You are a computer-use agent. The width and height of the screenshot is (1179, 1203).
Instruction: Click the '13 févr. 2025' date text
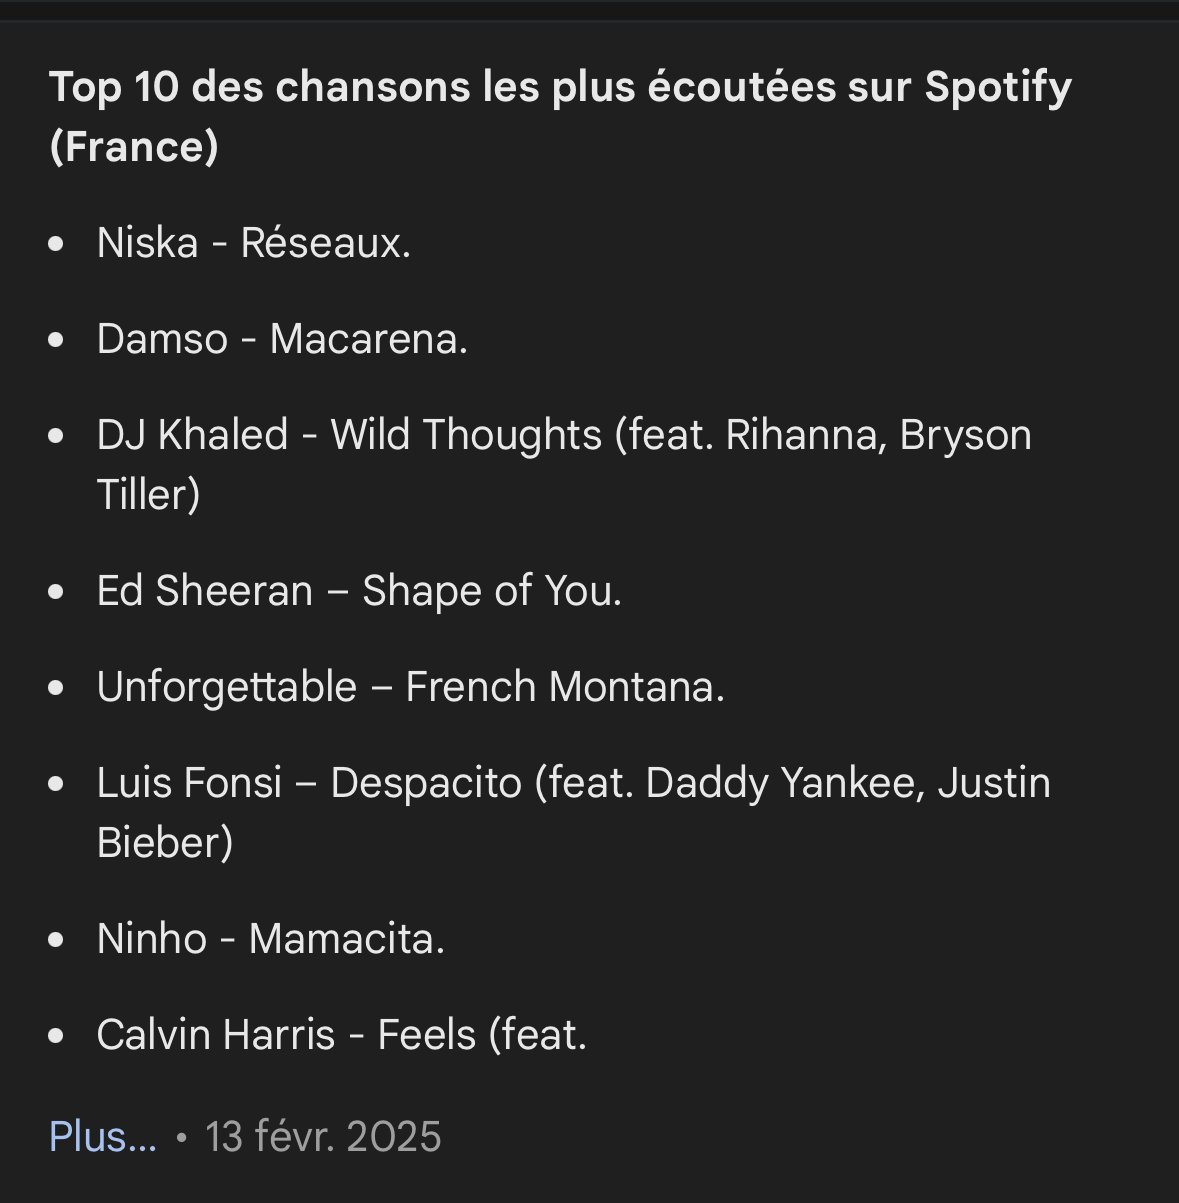tap(323, 1137)
